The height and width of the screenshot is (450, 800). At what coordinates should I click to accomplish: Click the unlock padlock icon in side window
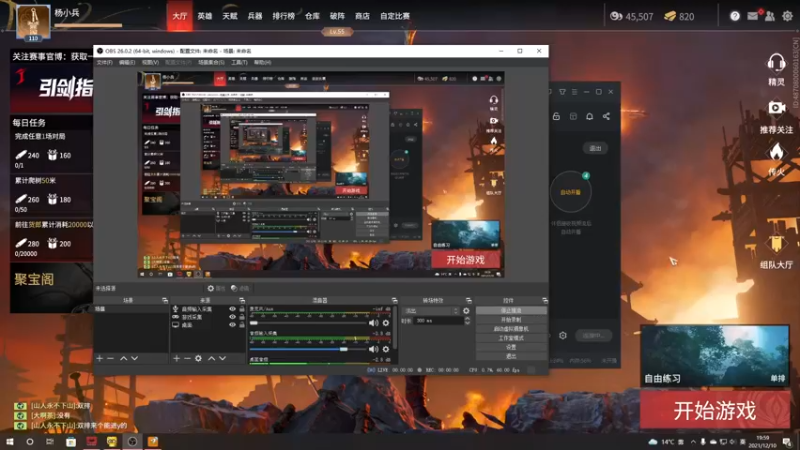tap(556, 116)
